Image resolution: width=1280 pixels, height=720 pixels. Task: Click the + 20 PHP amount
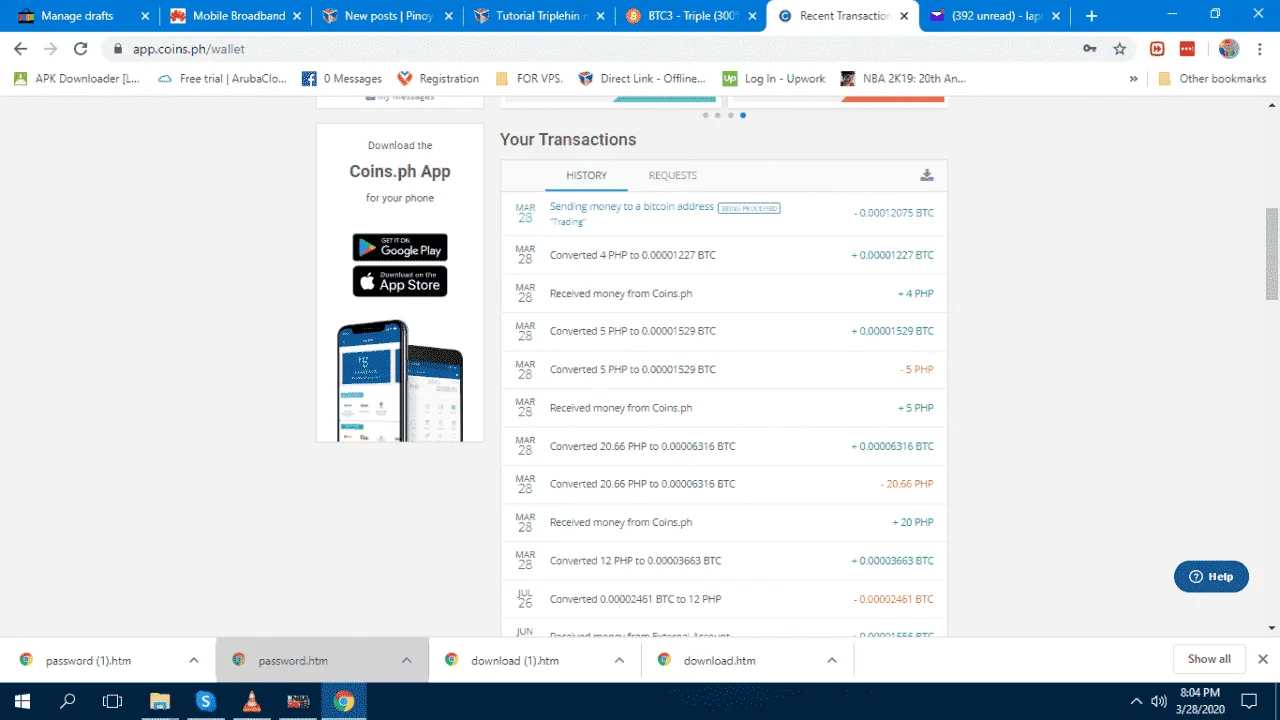point(912,522)
